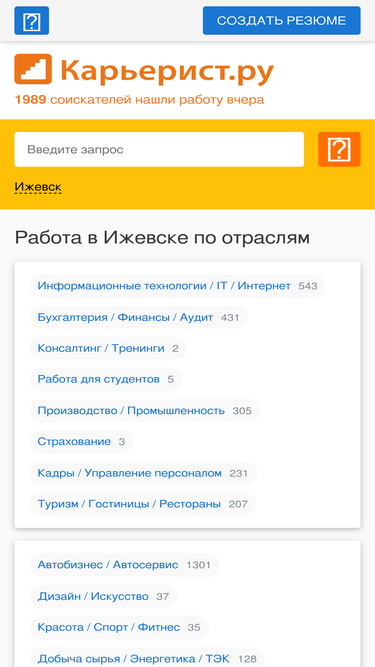Click the СОЗДАТЬ РЕЗЮМЕ button

click(x=281, y=20)
